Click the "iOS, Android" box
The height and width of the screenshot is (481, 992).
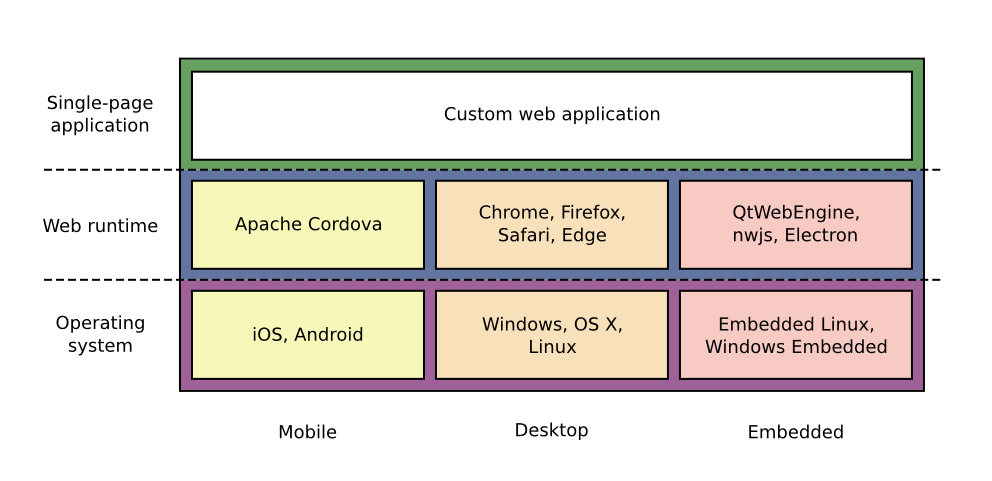[307, 335]
